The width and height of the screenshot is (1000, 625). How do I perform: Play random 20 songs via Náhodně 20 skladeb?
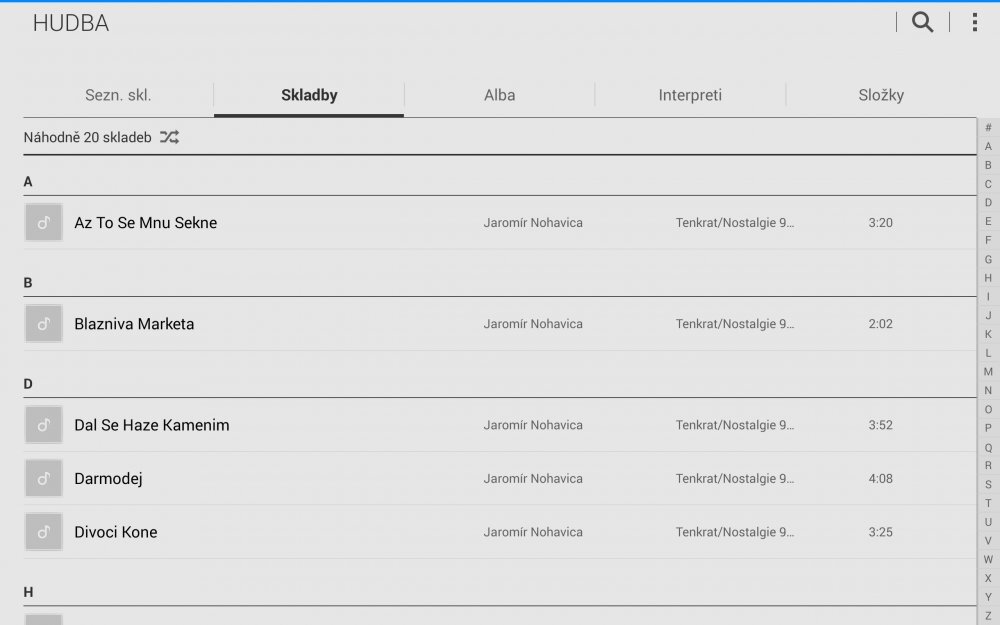88,137
